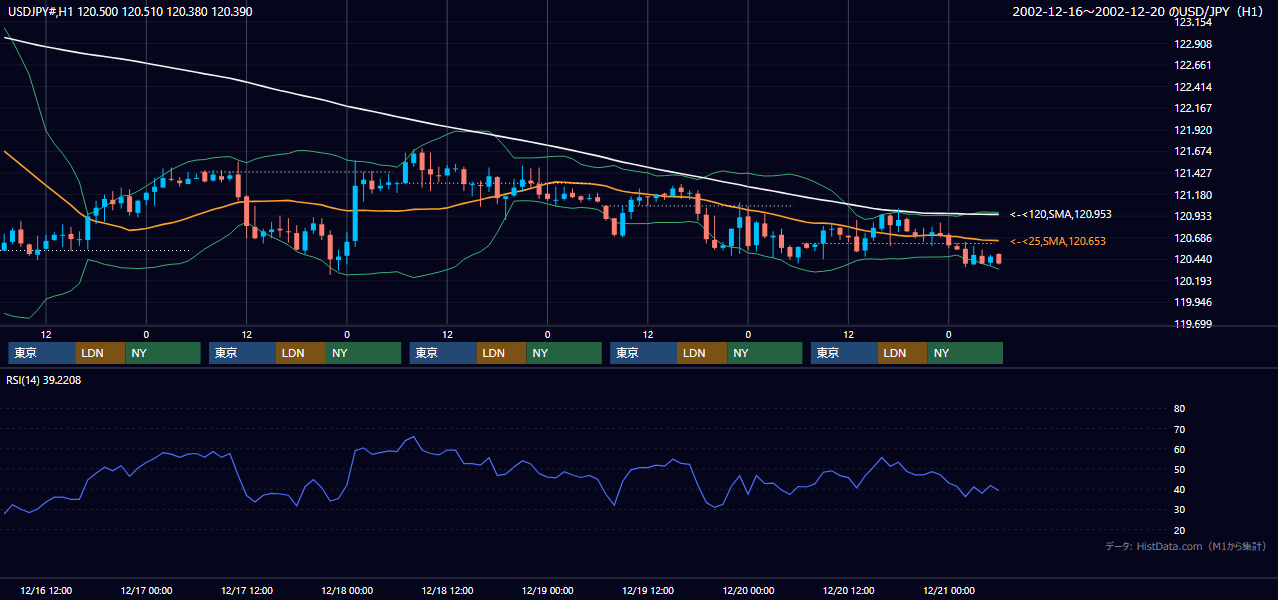Click the 12/19 12:00 date label
Image resolution: width=1278 pixels, height=600 pixels.
648,590
